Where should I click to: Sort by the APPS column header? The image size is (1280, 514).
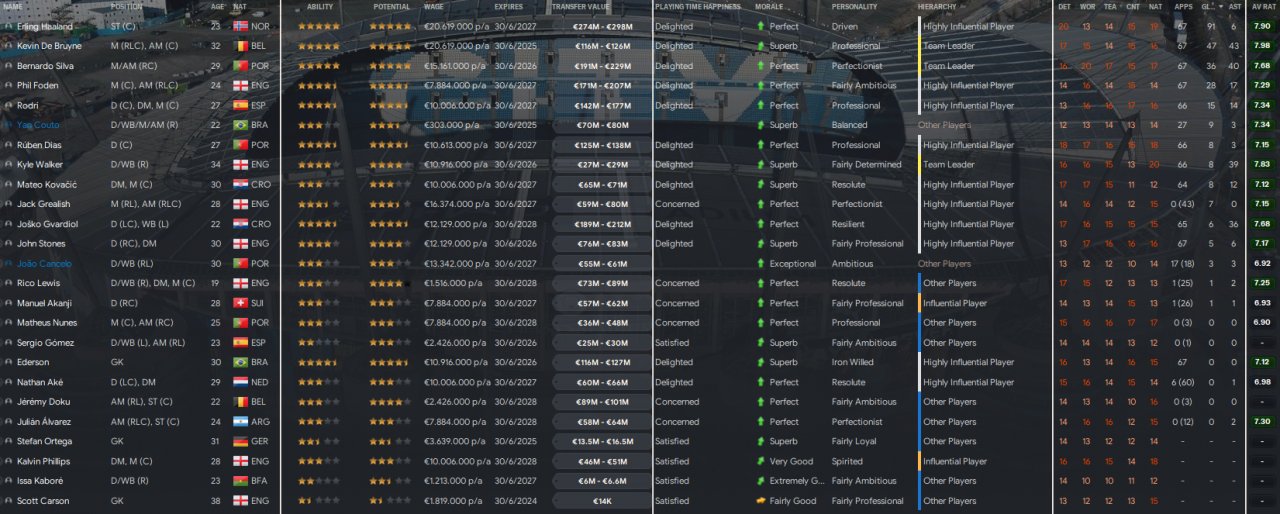click(x=1183, y=6)
